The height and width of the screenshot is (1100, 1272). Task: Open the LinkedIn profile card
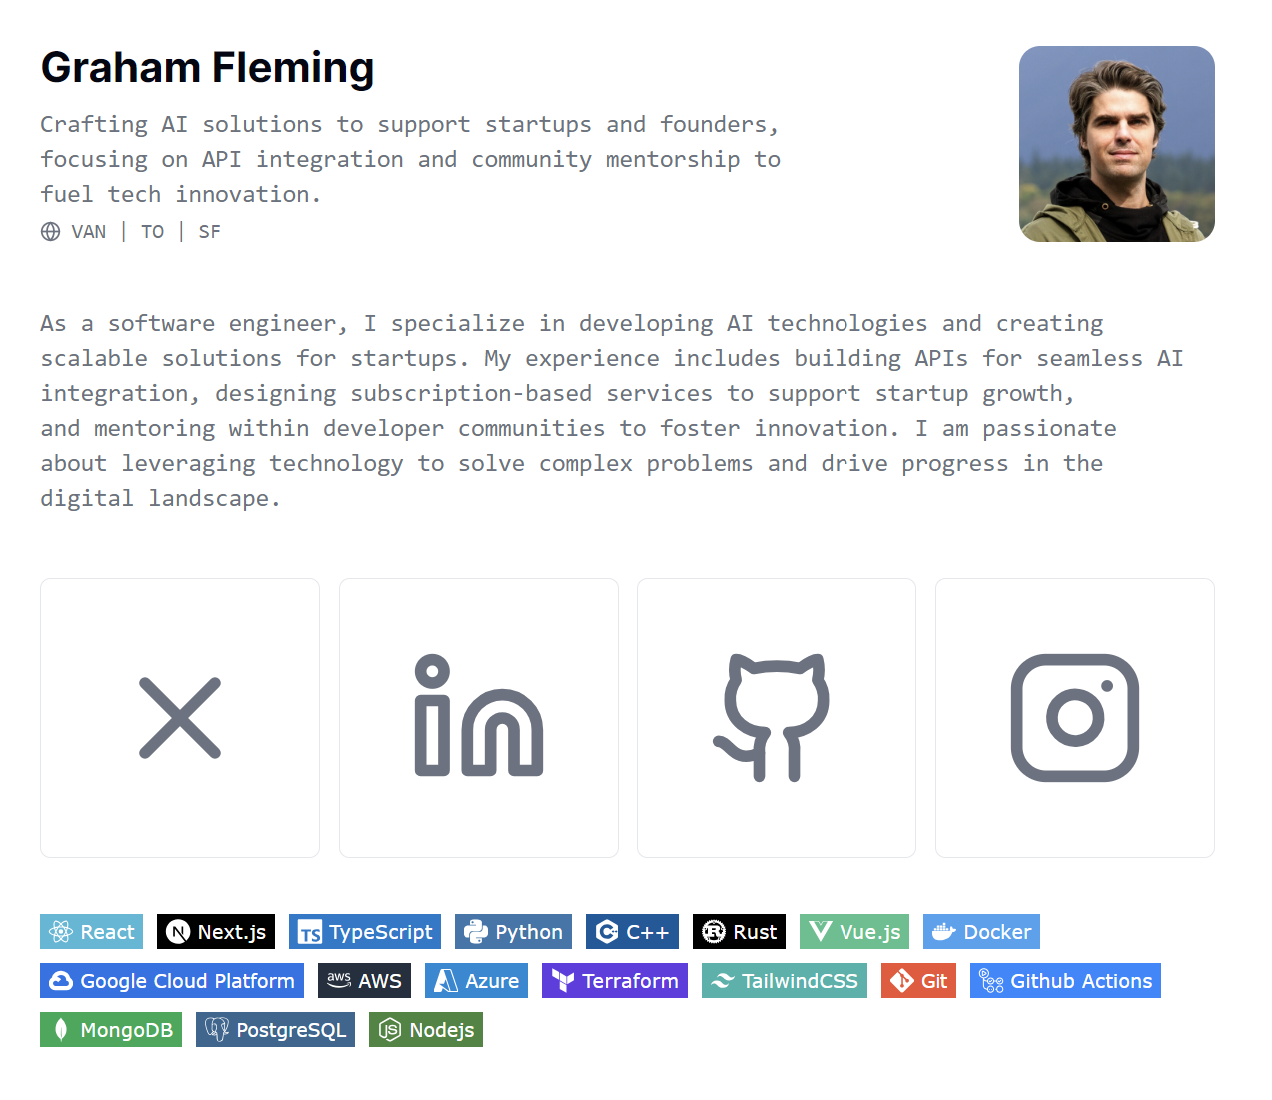[x=478, y=718]
